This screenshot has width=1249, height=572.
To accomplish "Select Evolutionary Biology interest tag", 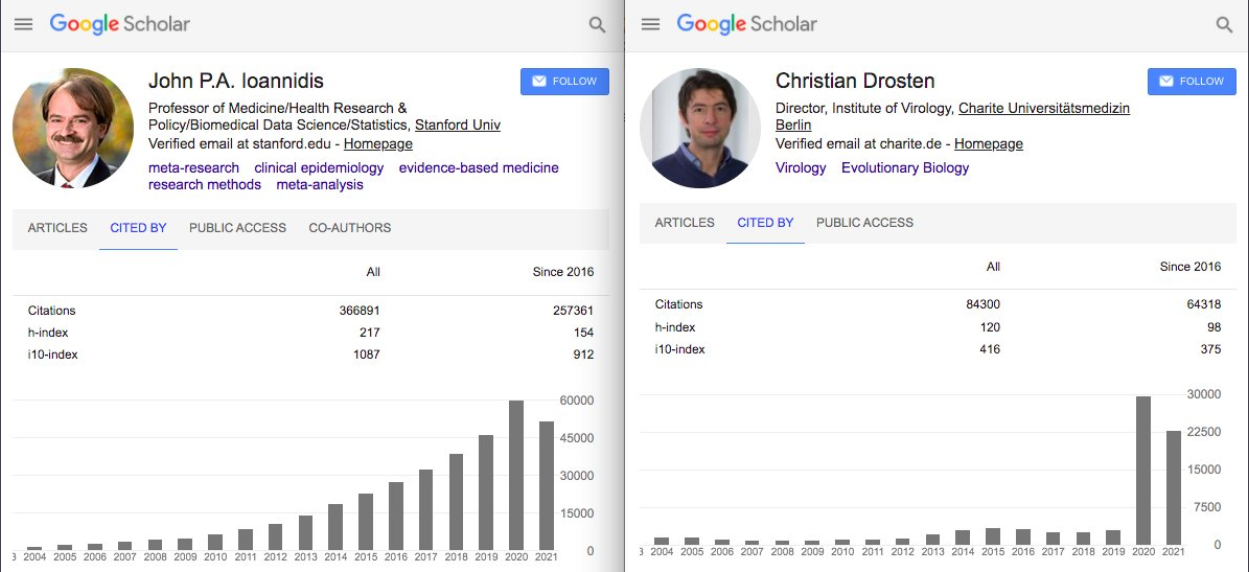I will coord(905,168).
